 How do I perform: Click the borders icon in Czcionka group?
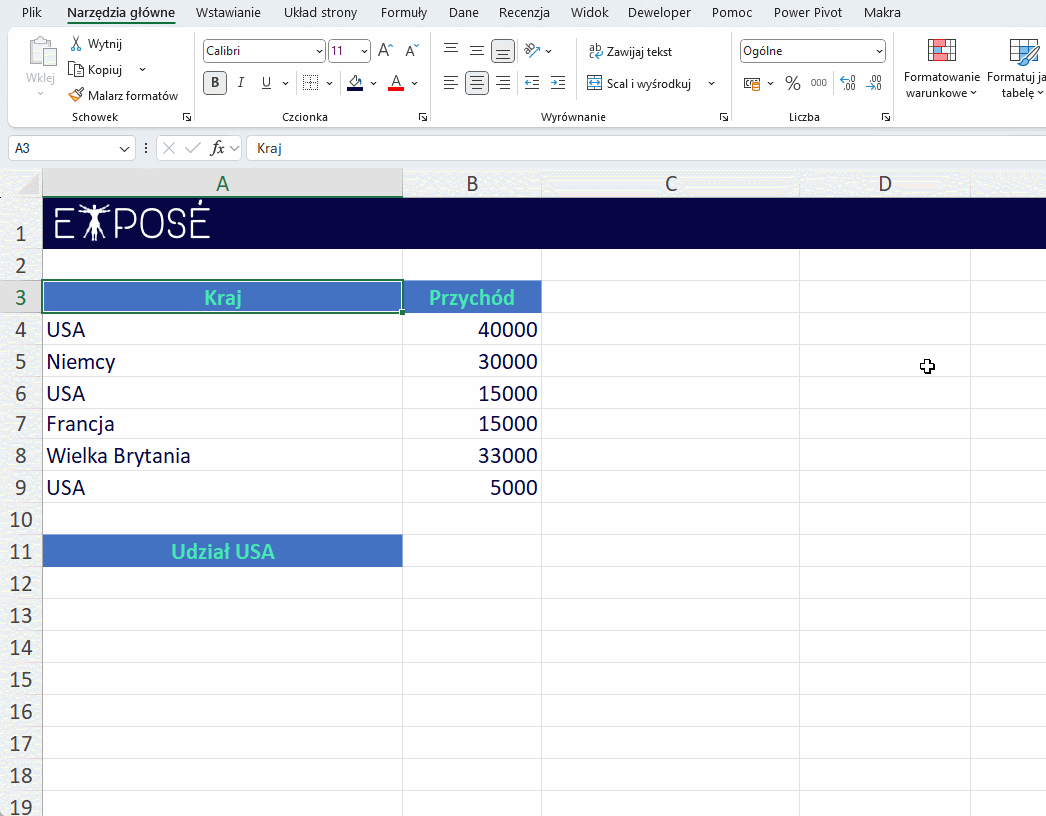310,83
